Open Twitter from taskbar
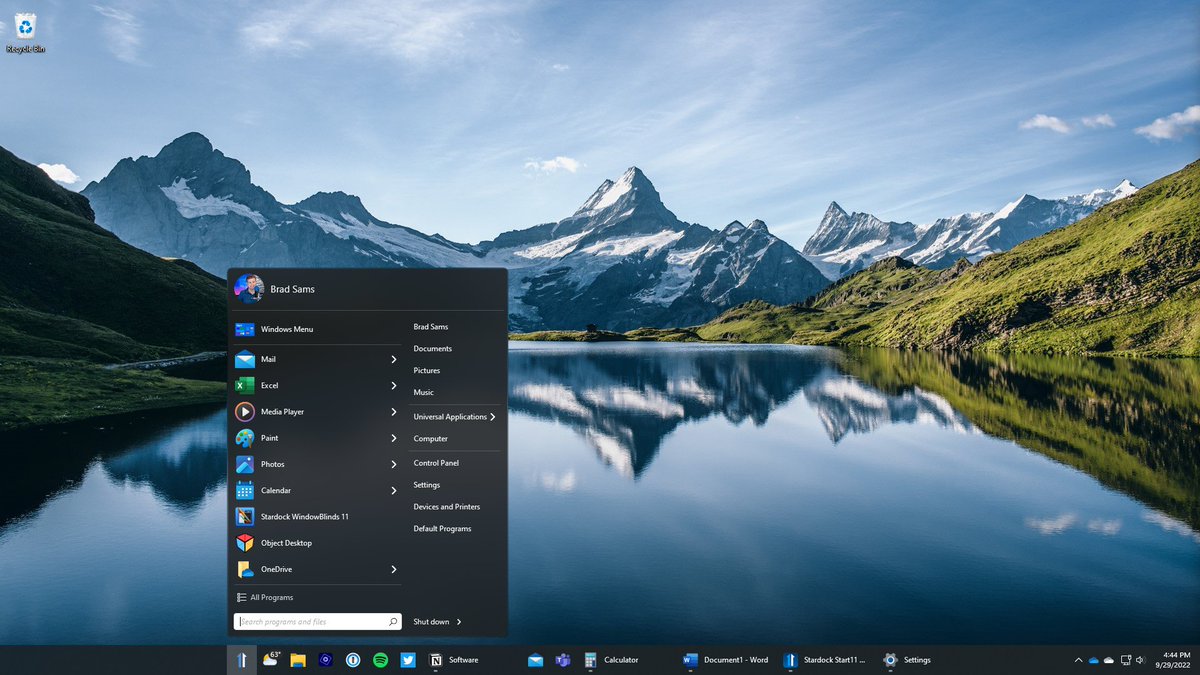 pos(408,660)
